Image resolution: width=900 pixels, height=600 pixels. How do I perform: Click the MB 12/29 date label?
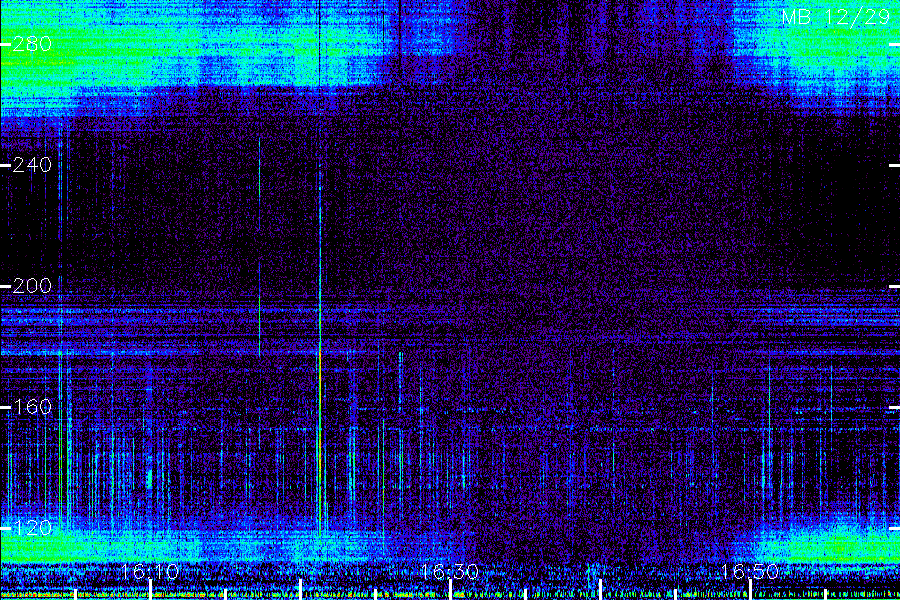click(x=835, y=17)
